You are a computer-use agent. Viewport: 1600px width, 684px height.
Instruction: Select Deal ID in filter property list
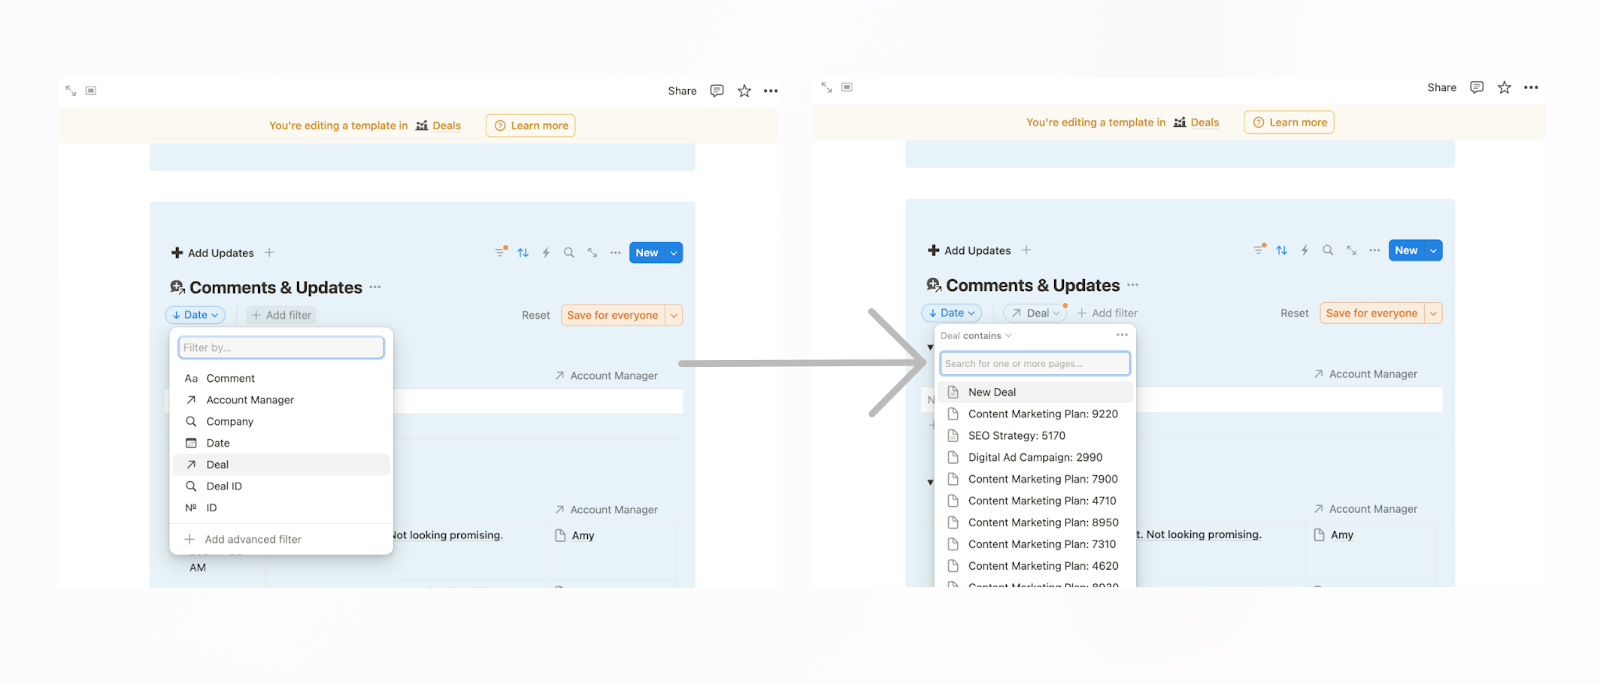tap(281, 486)
